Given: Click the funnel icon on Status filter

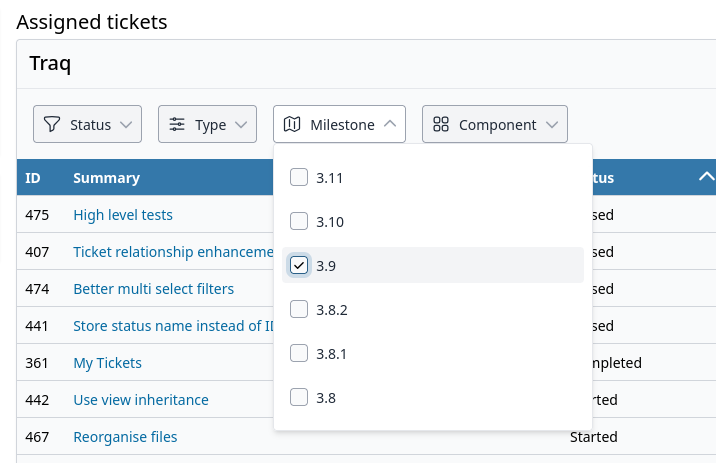Looking at the screenshot, I should 52,124.
